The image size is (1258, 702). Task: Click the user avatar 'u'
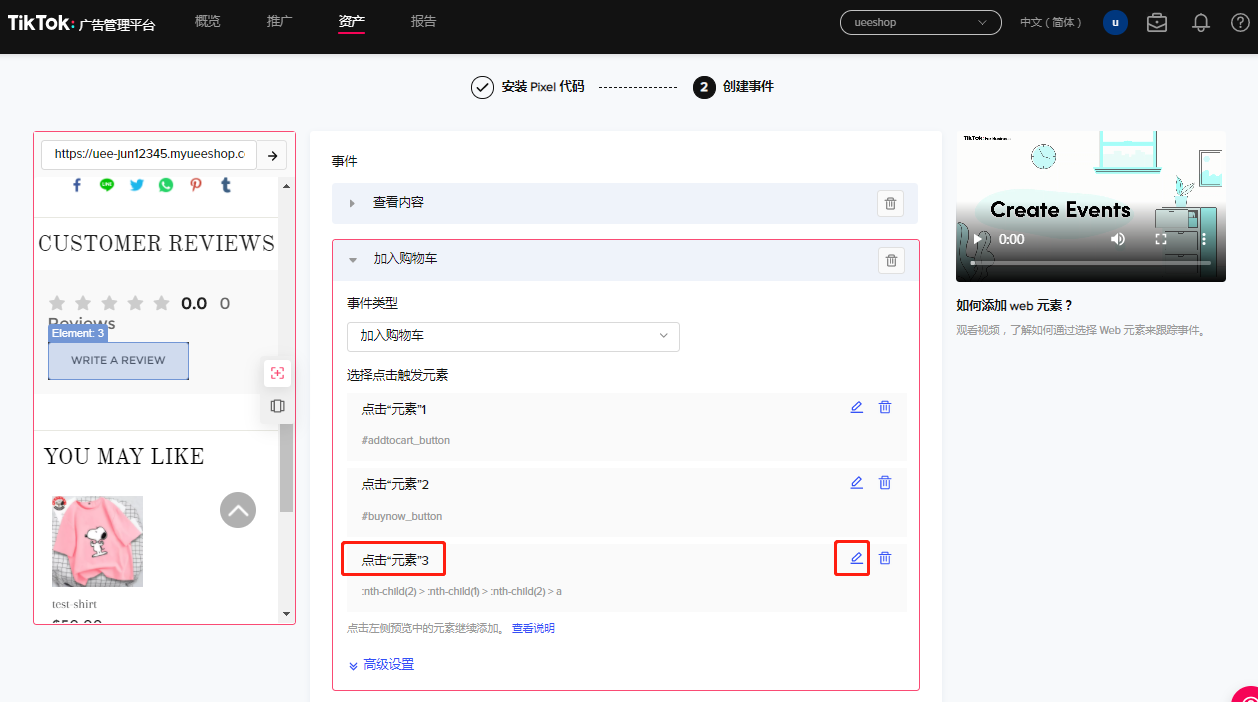(1115, 22)
